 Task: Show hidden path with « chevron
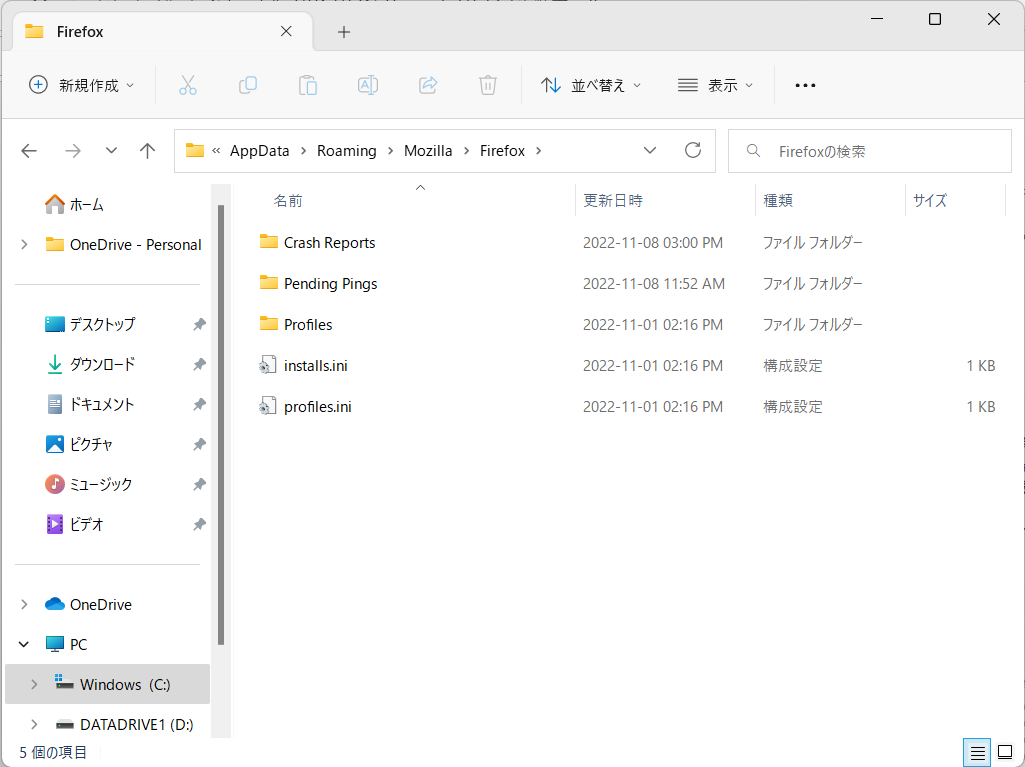point(216,150)
